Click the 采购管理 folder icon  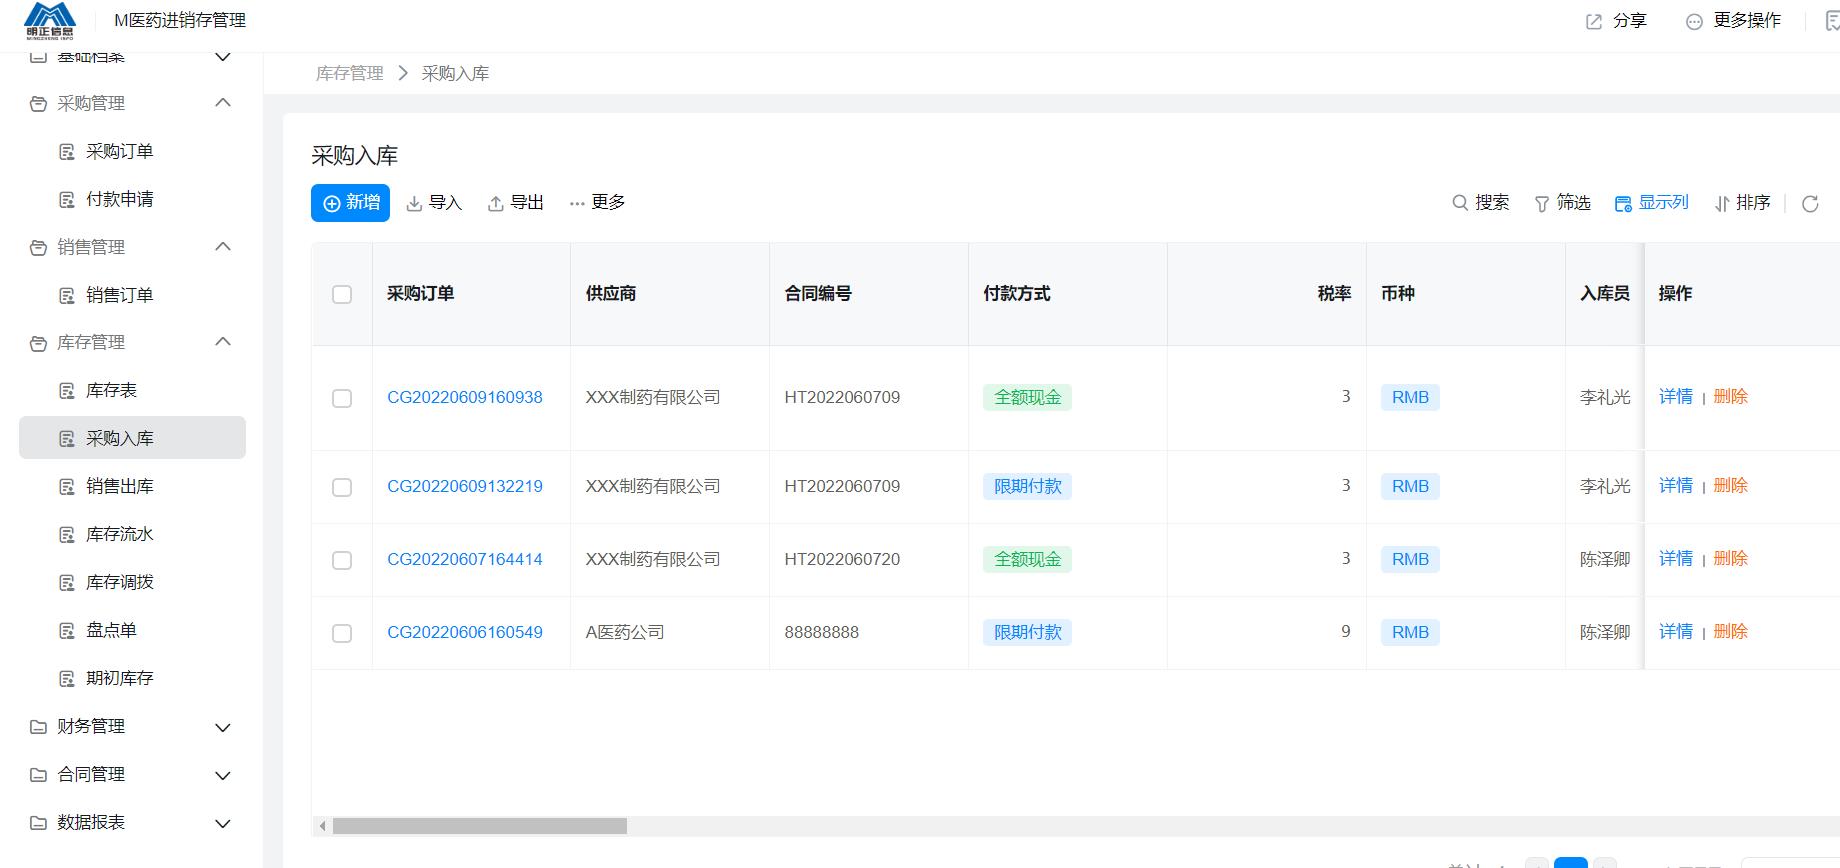pyautogui.click(x=38, y=104)
